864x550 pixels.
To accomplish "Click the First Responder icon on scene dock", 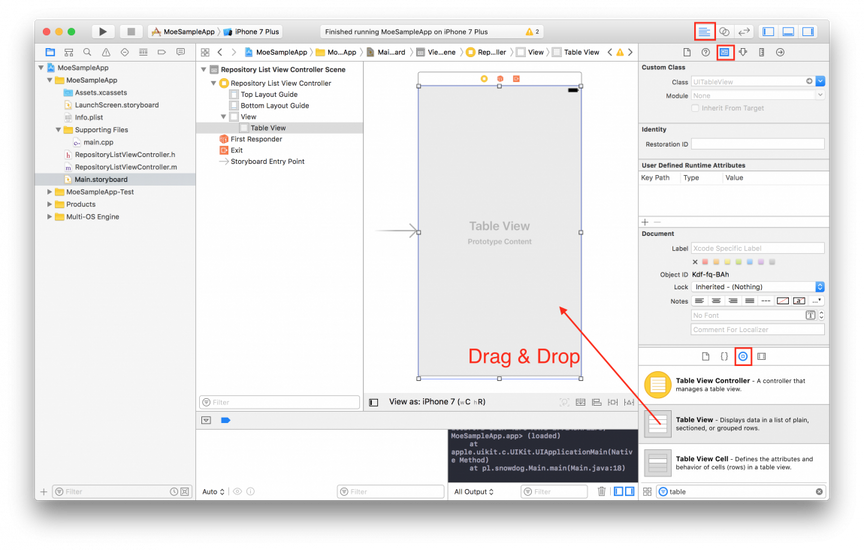I will pyautogui.click(x=500, y=79).
